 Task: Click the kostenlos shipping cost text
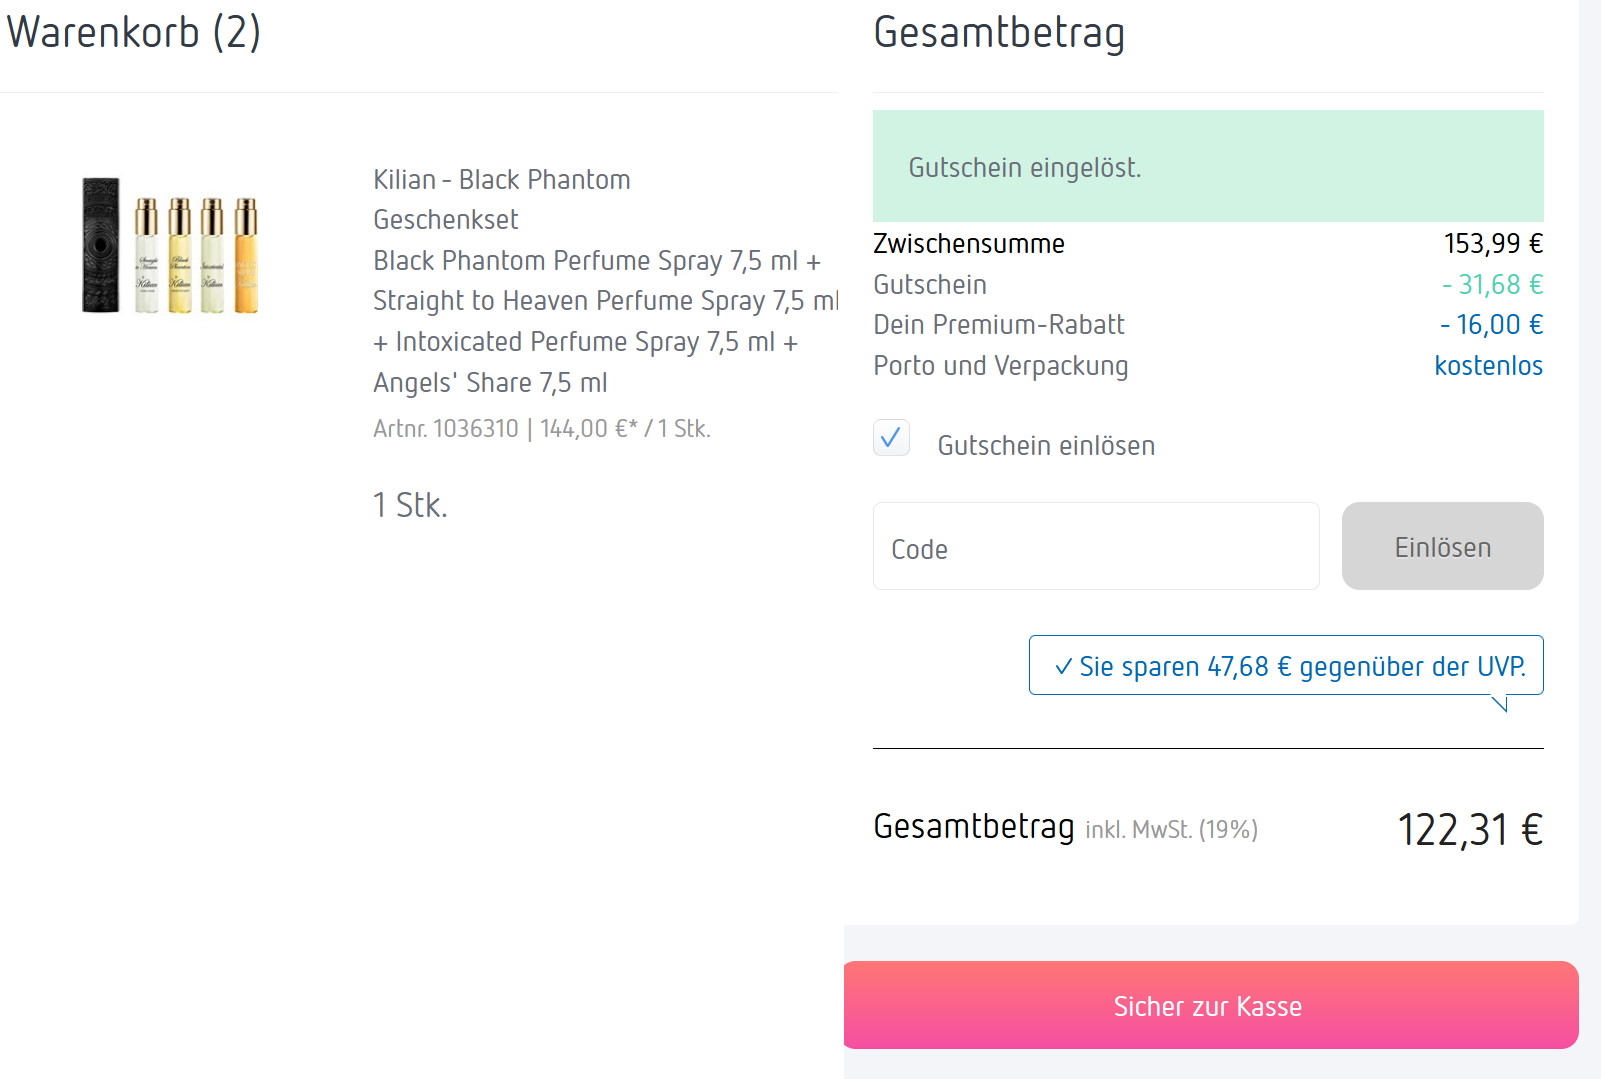tap(1487, 366)
